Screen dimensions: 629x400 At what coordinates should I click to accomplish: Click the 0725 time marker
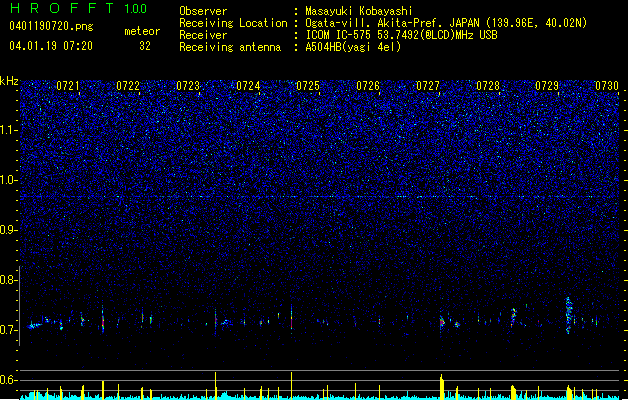pyautogui.click(x=308, y=86)
